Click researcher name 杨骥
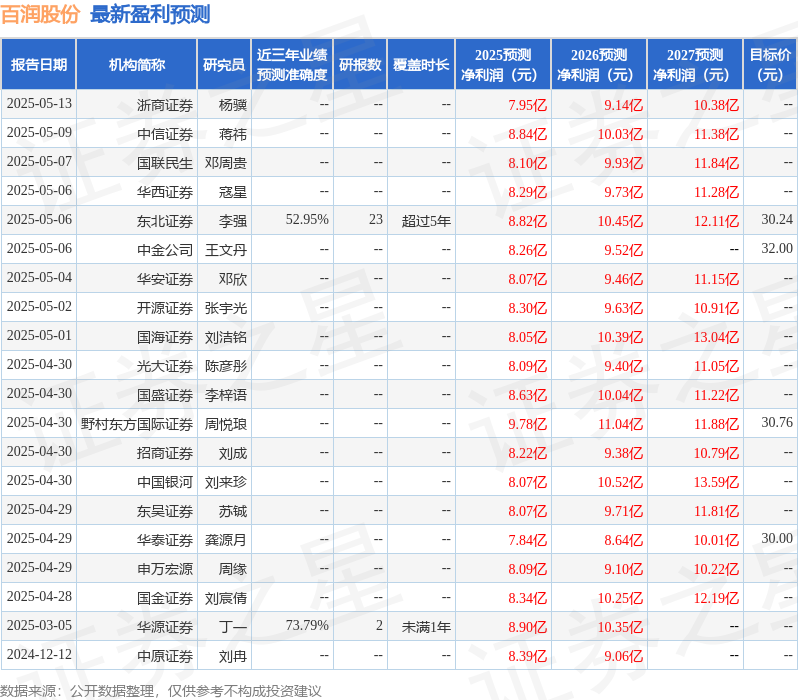Image resolution: width=798 pixels, height=700 pixels. point(233,105)
